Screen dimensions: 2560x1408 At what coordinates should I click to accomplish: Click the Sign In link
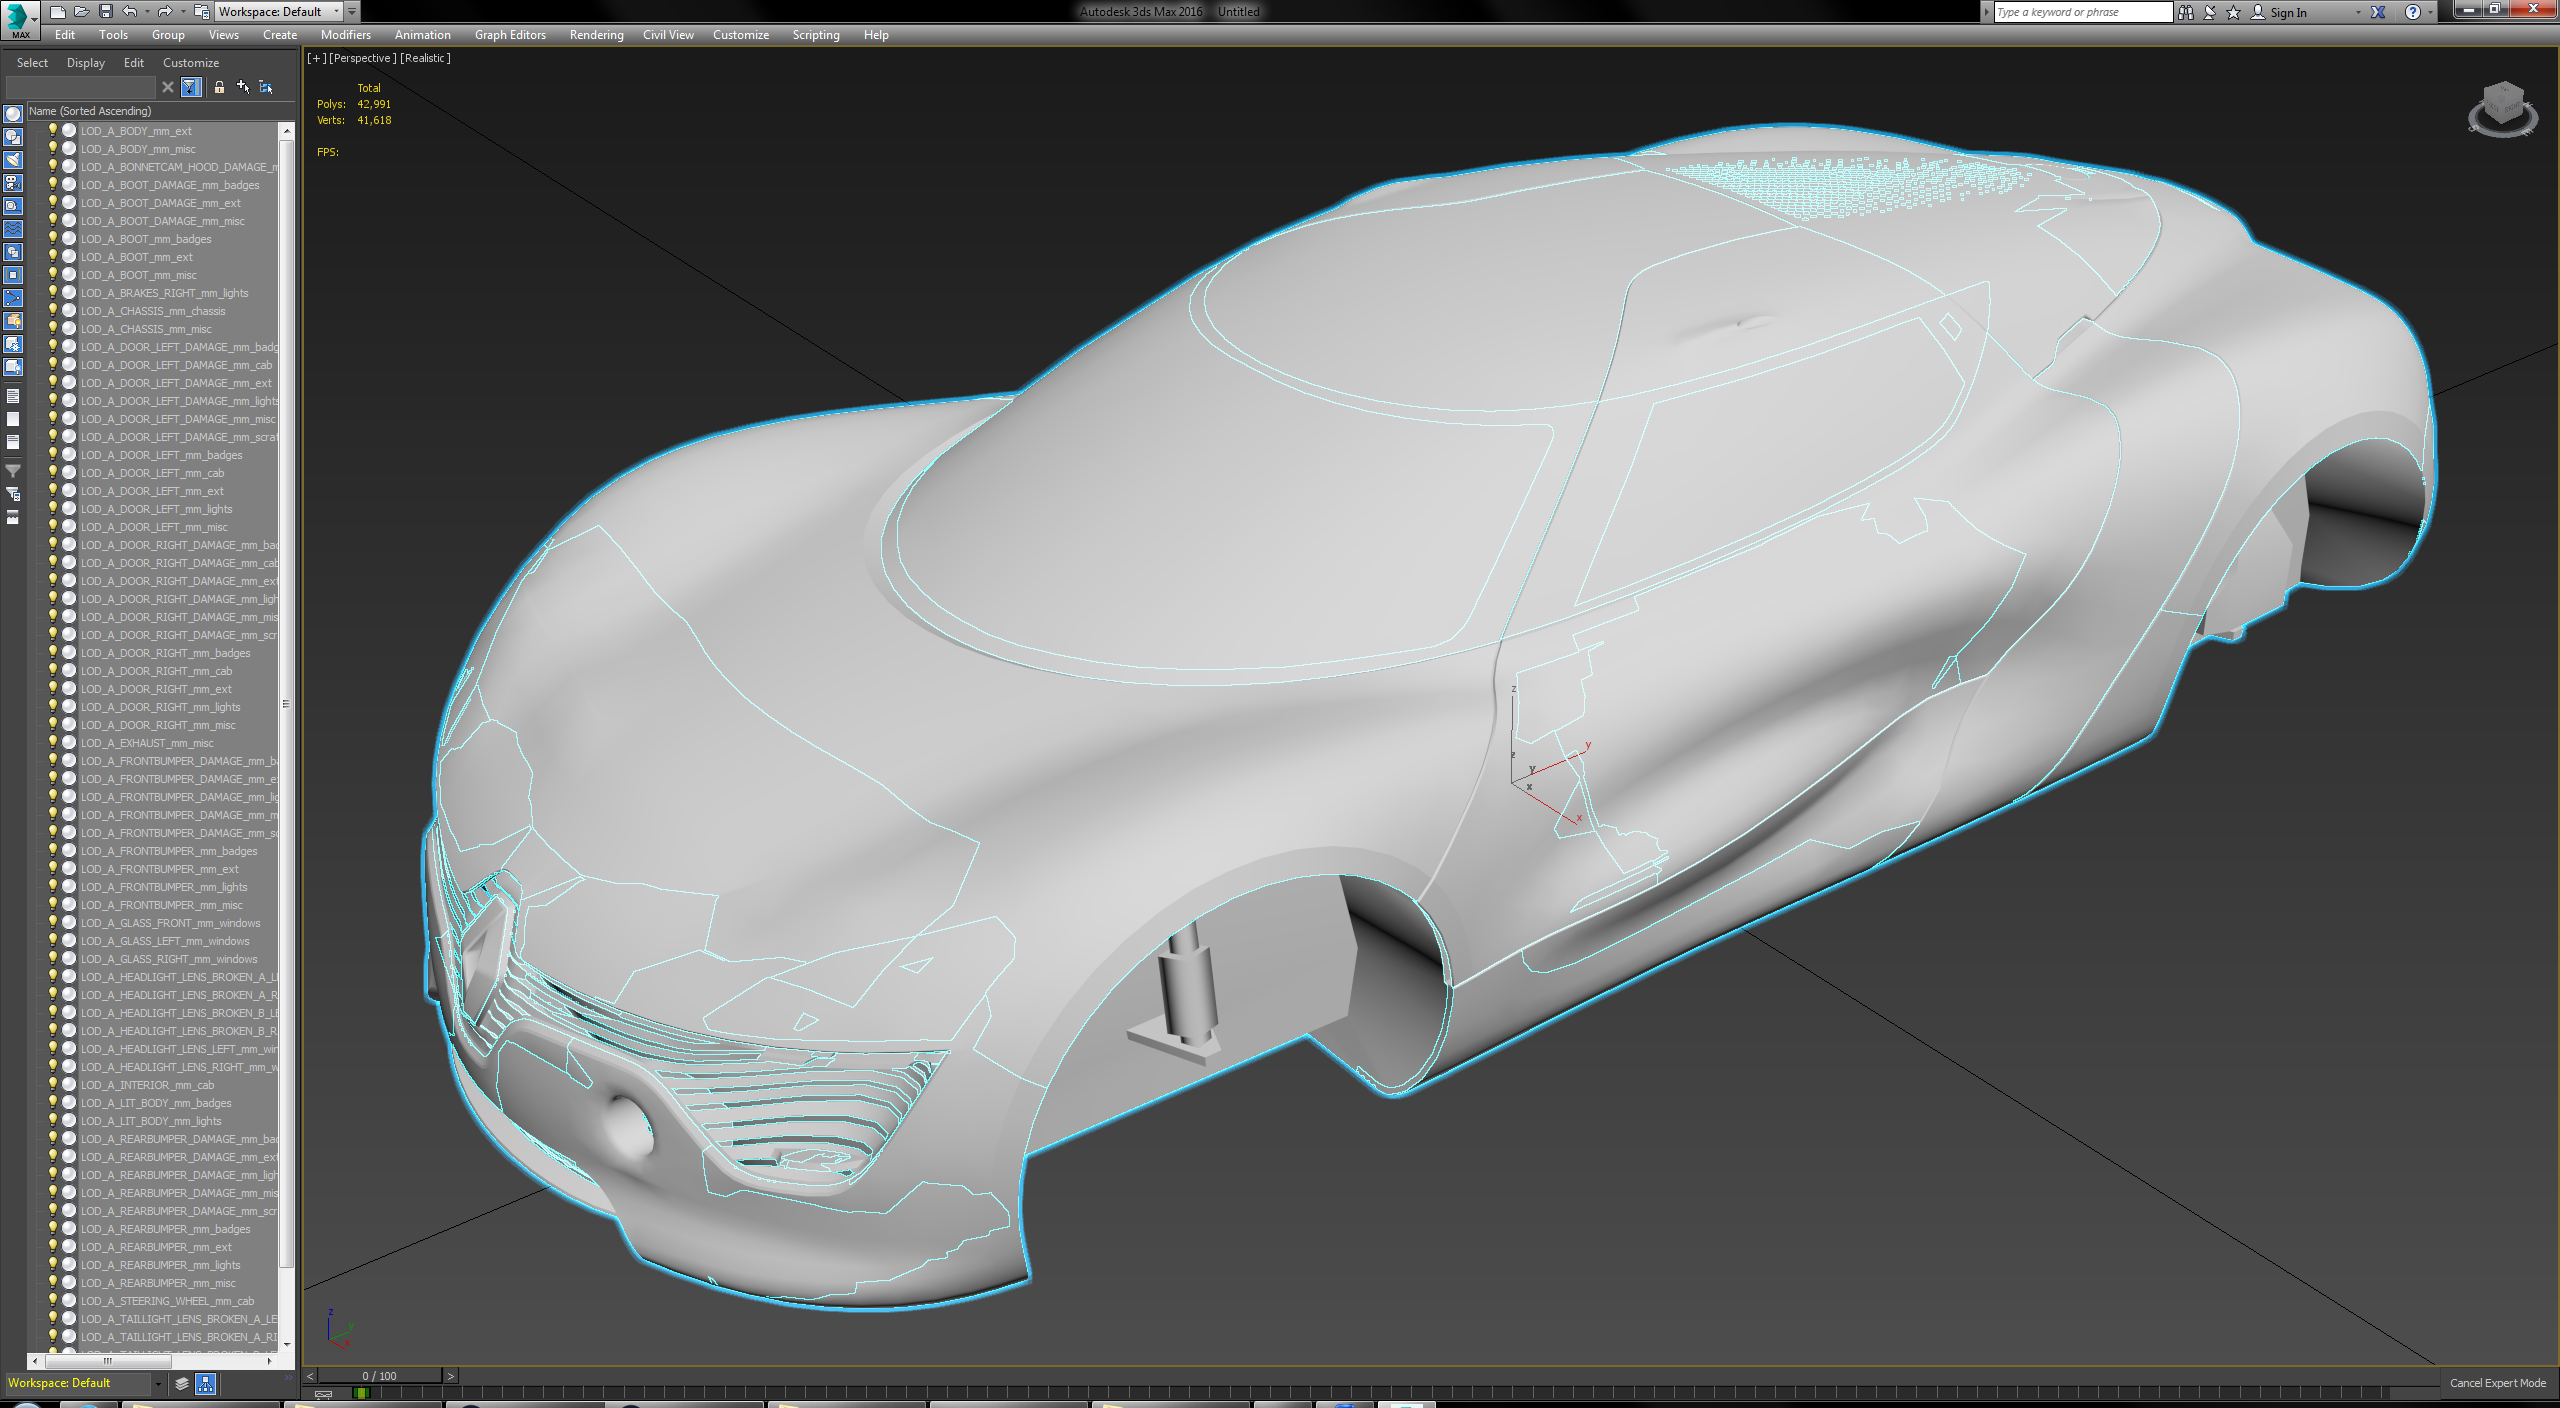tap(2288, 12)
